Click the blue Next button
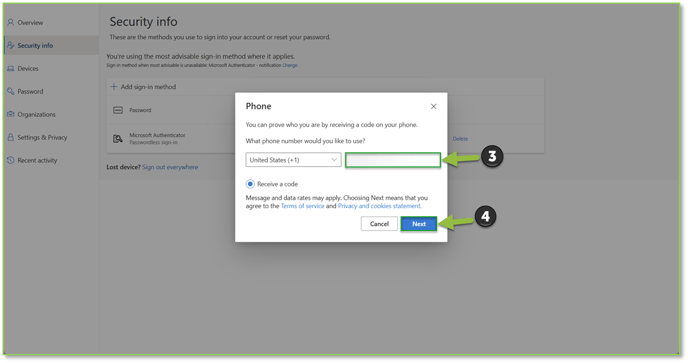Viewport: 688px width, 363px height. point(419,223)
